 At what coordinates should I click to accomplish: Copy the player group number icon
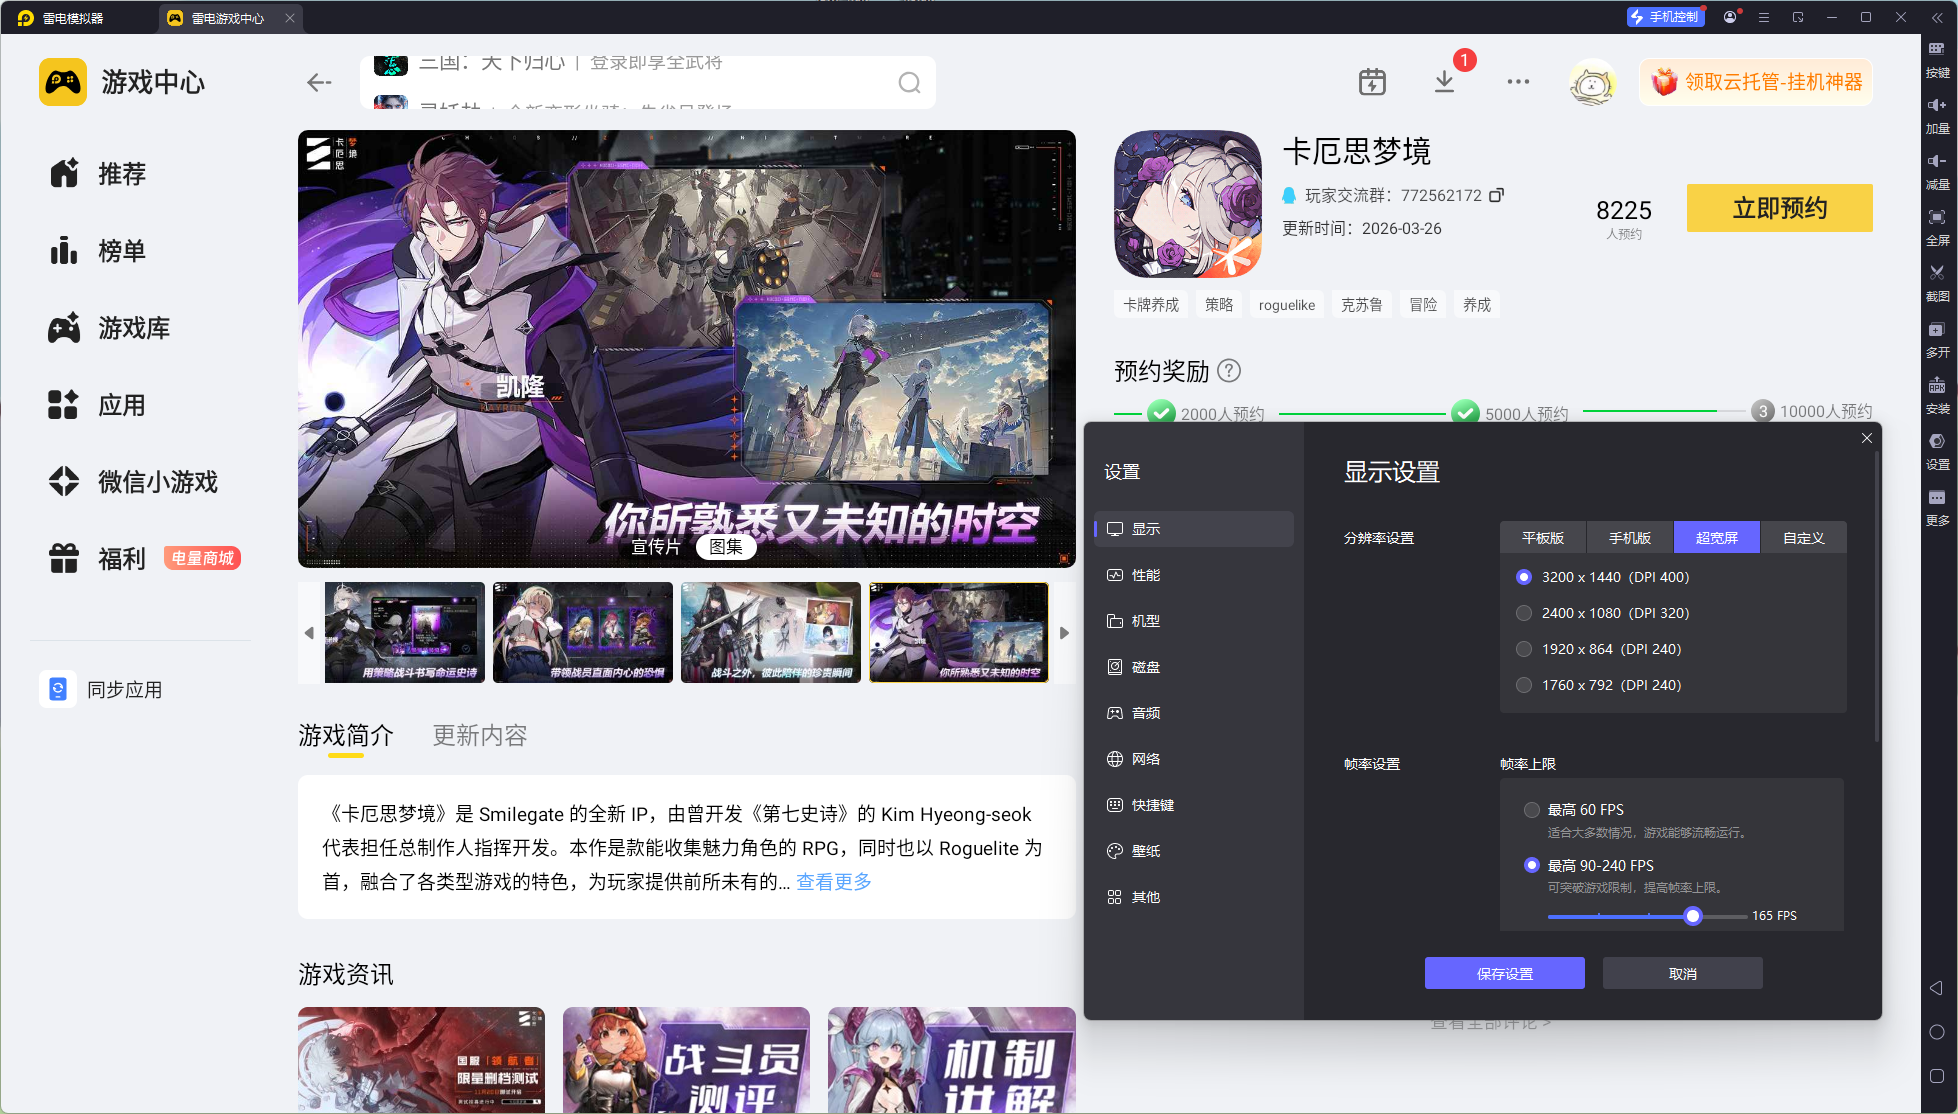tap(1496, 195)
